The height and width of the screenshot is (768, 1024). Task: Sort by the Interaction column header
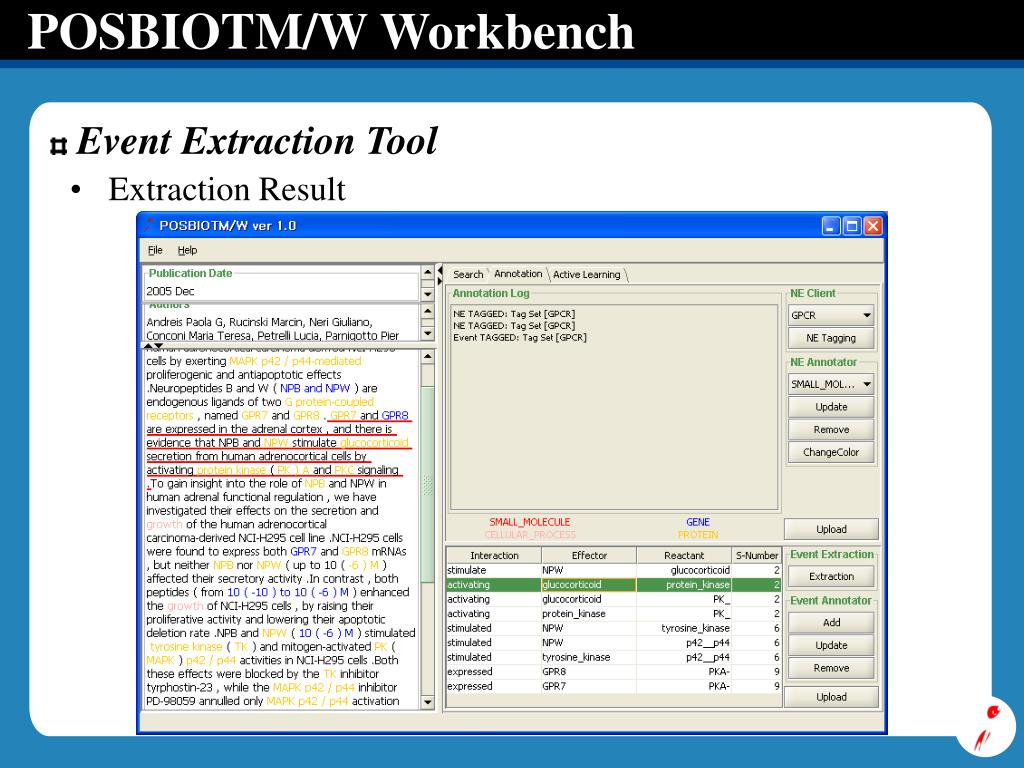point(494,555)
